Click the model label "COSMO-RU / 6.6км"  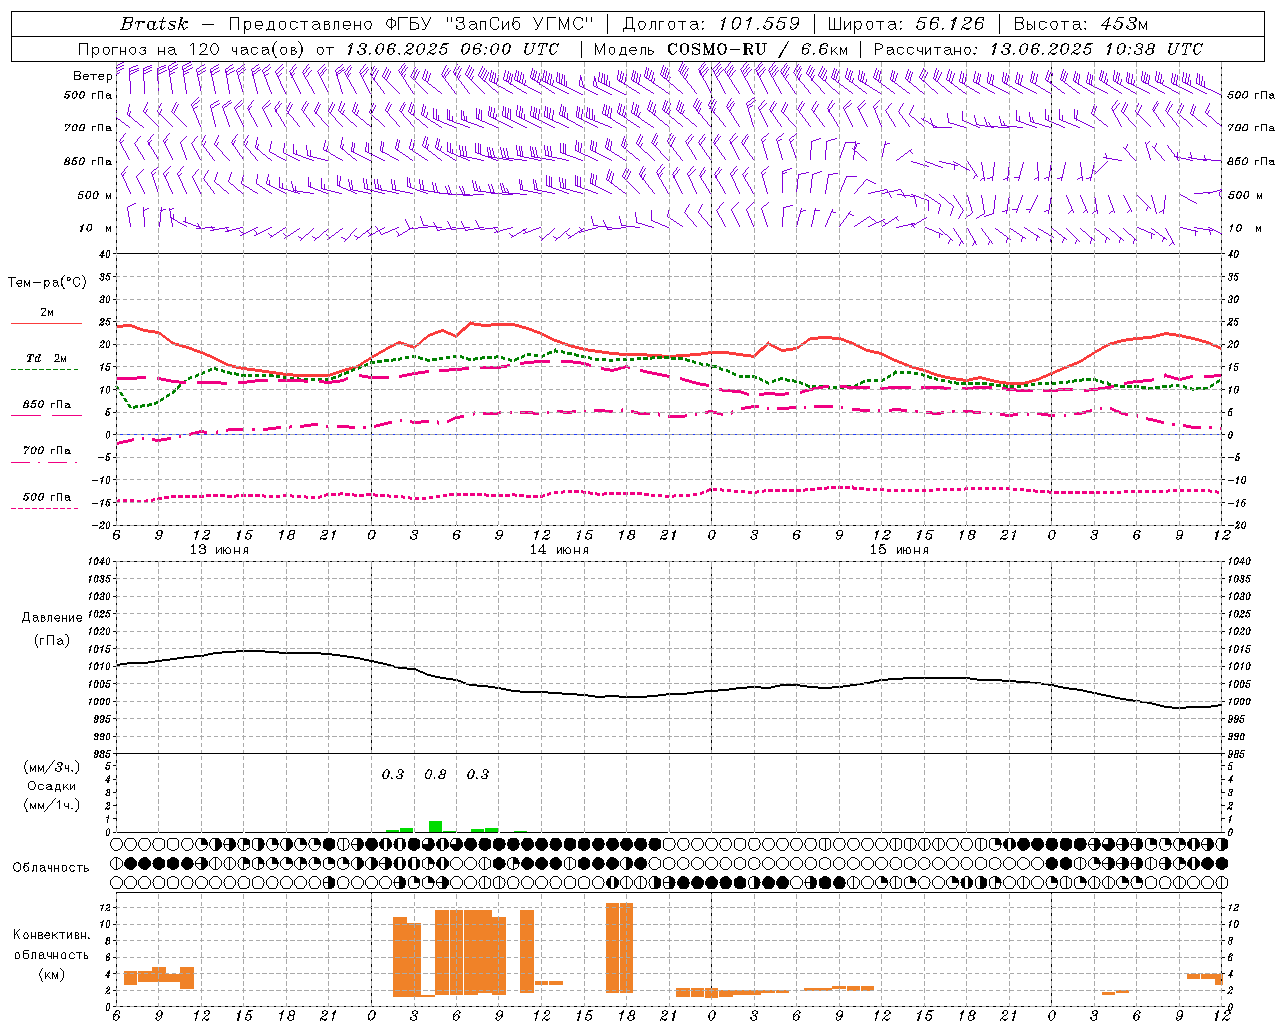[758, 49]
